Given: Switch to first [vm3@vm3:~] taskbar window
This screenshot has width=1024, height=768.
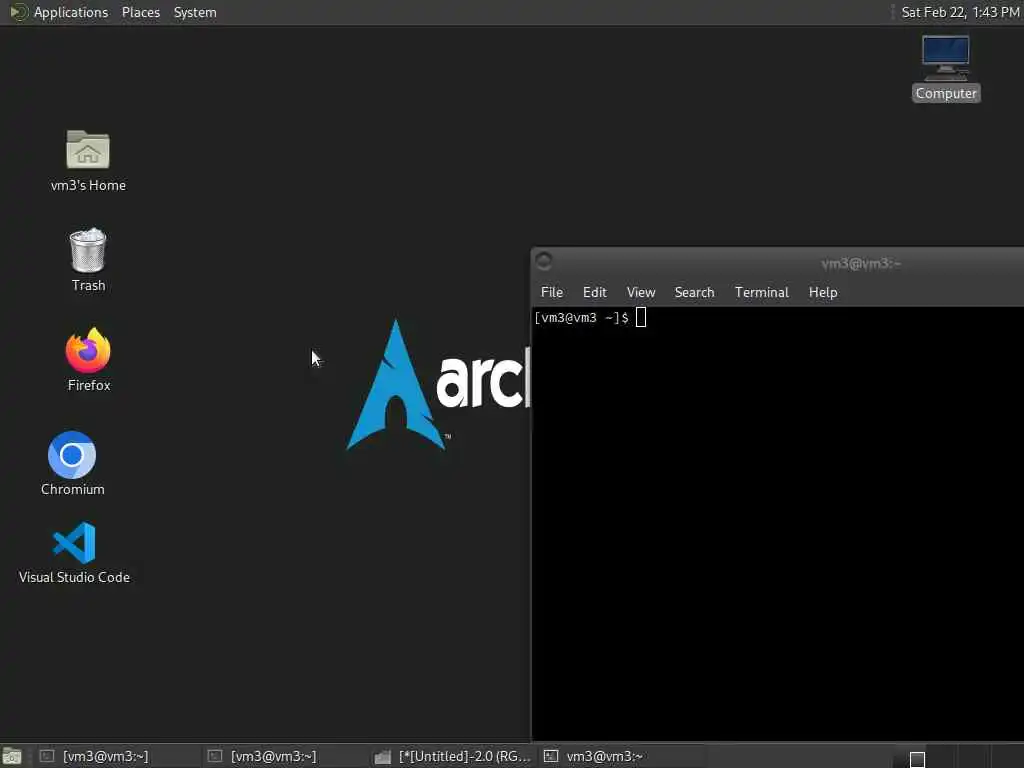Looking at the screenshot, I should point(116,756).
